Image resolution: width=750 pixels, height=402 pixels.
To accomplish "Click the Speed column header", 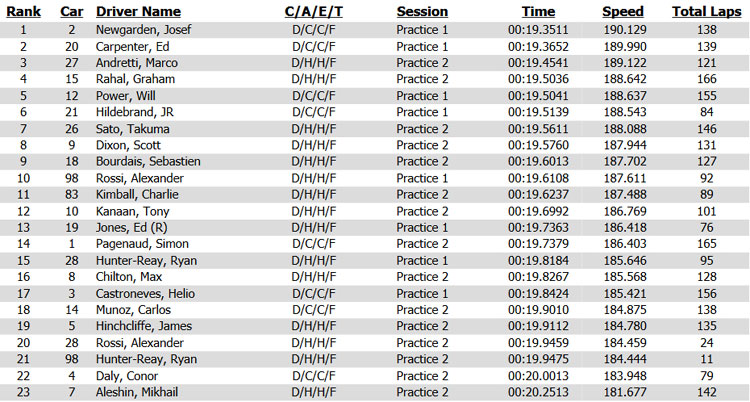I will tap(623, 11).
